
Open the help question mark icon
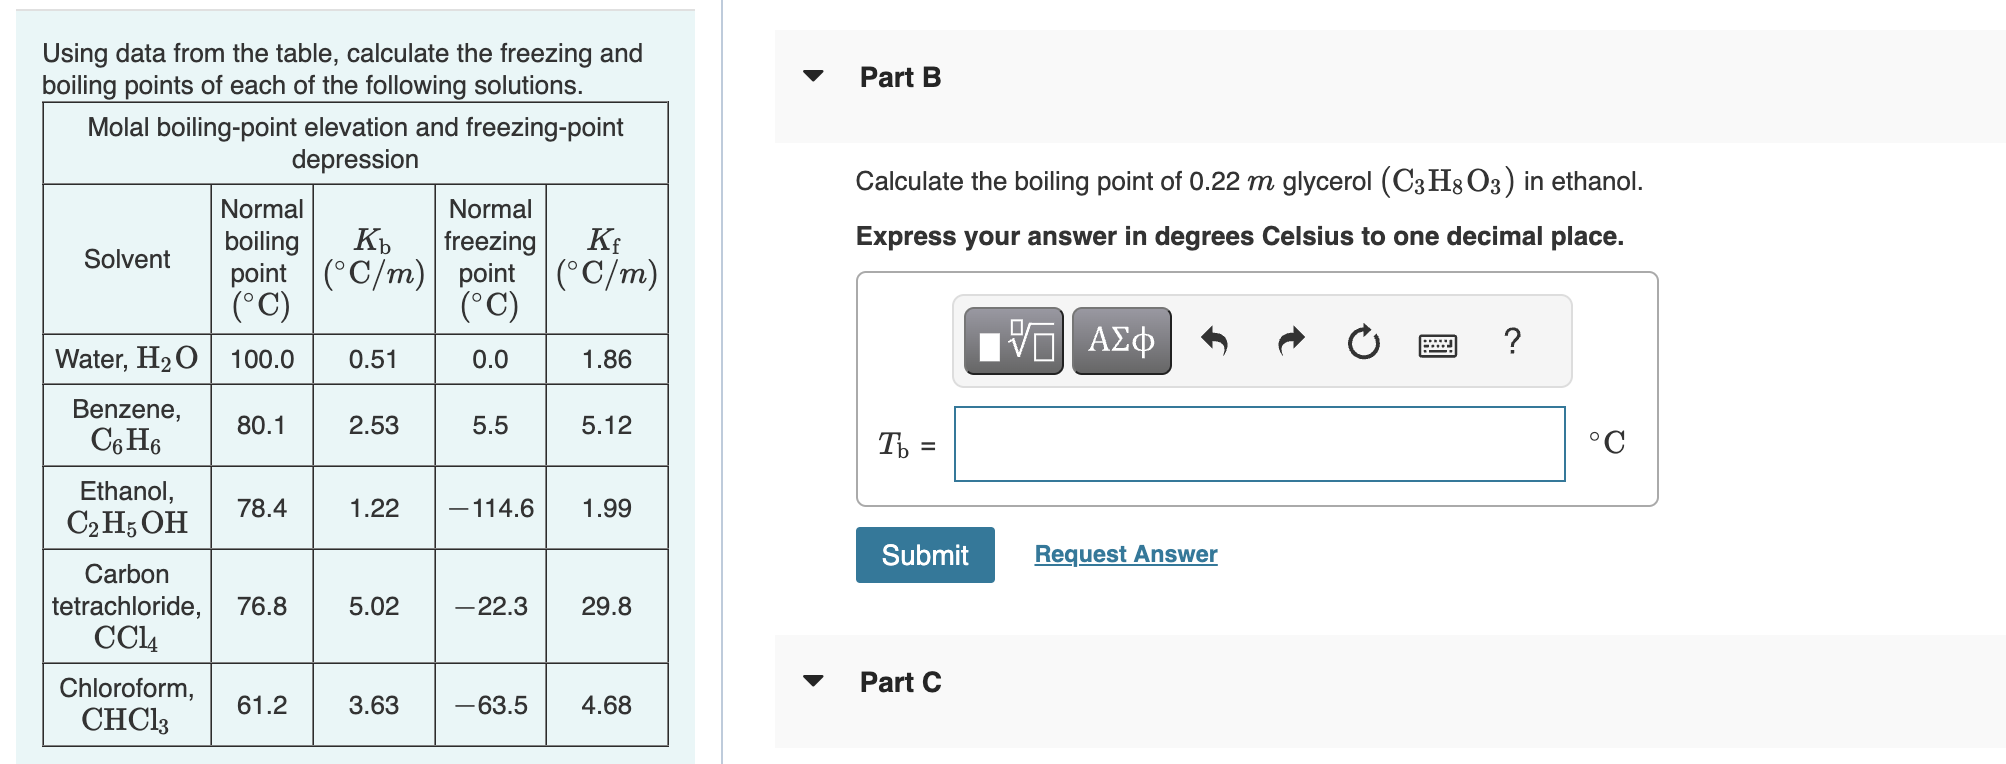1512,341
